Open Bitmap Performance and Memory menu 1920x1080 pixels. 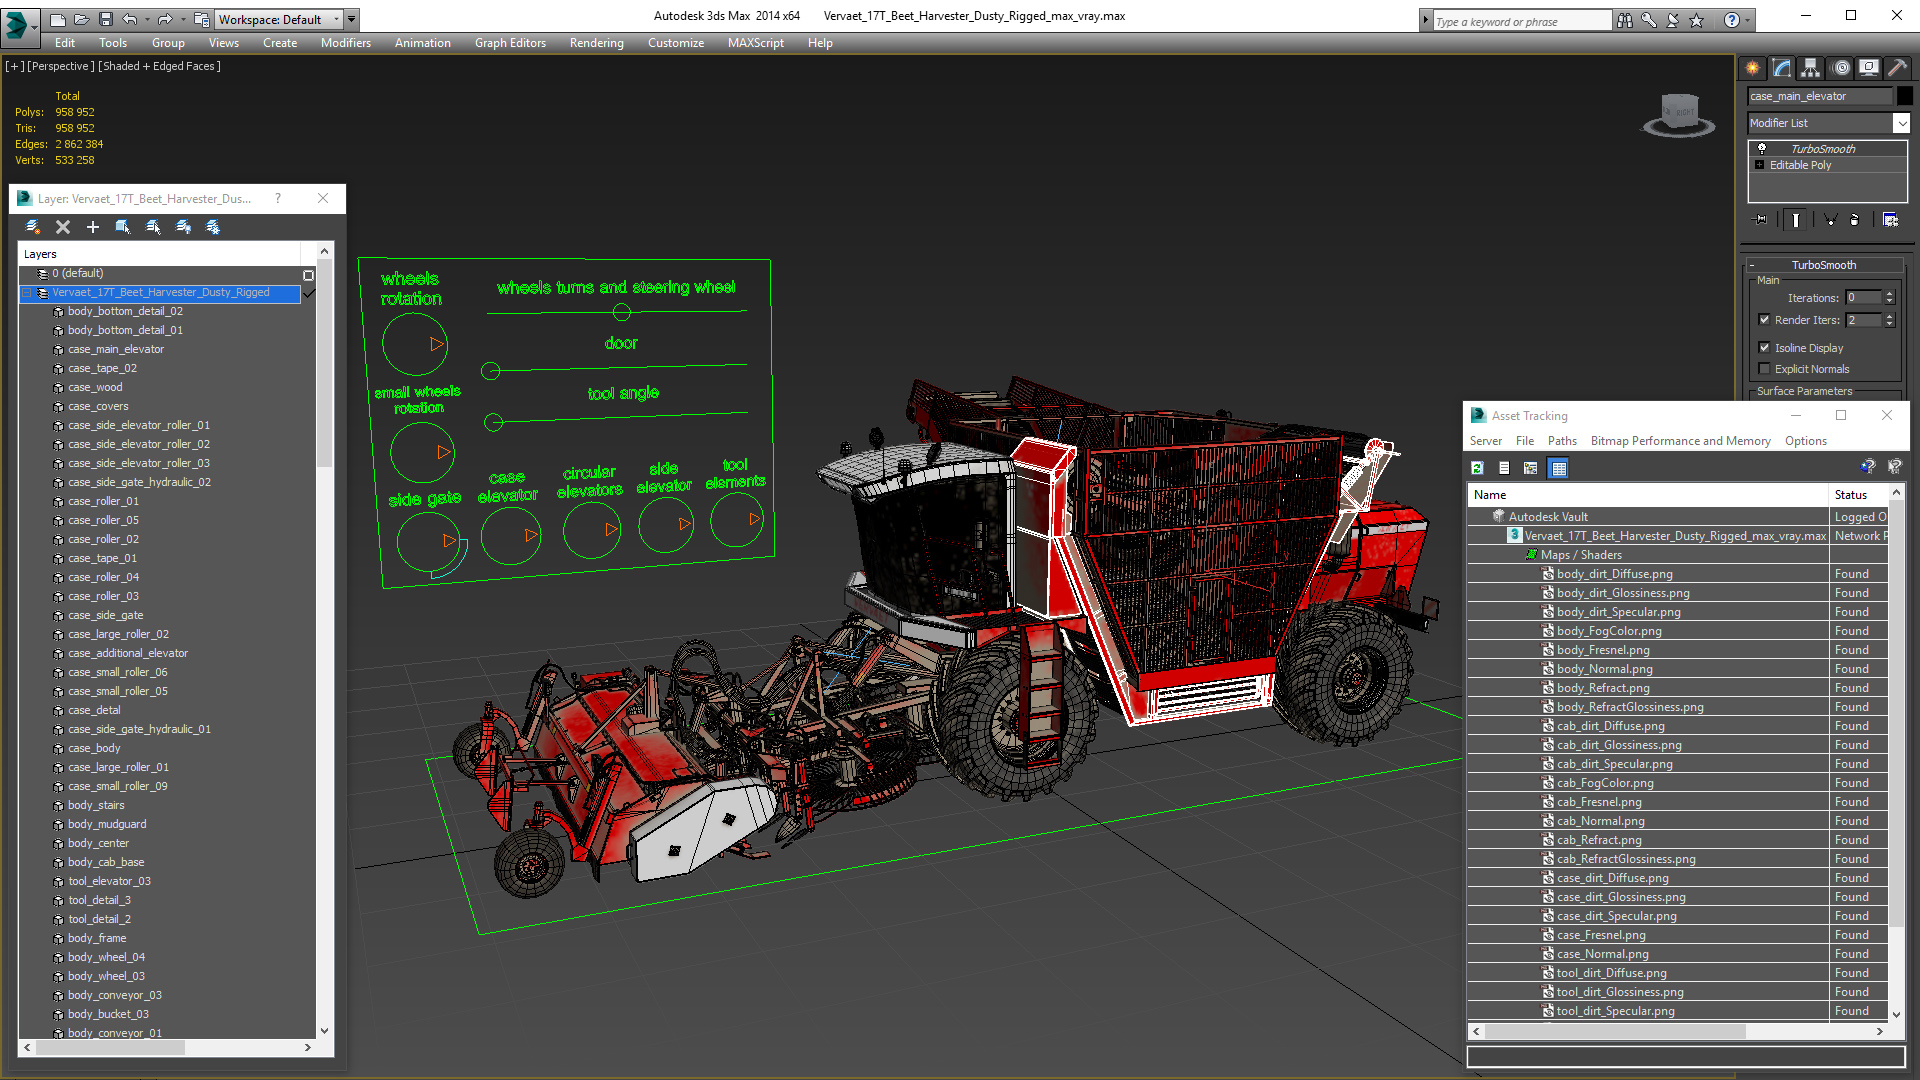click(x=1680, y=441)
